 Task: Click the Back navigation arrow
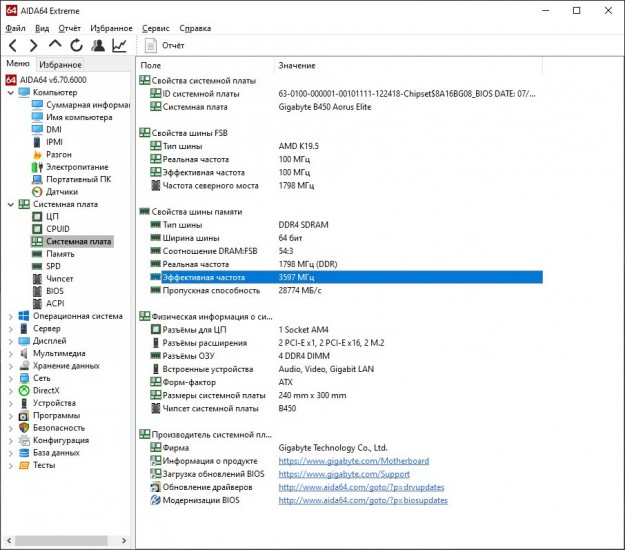pos(12,45)
